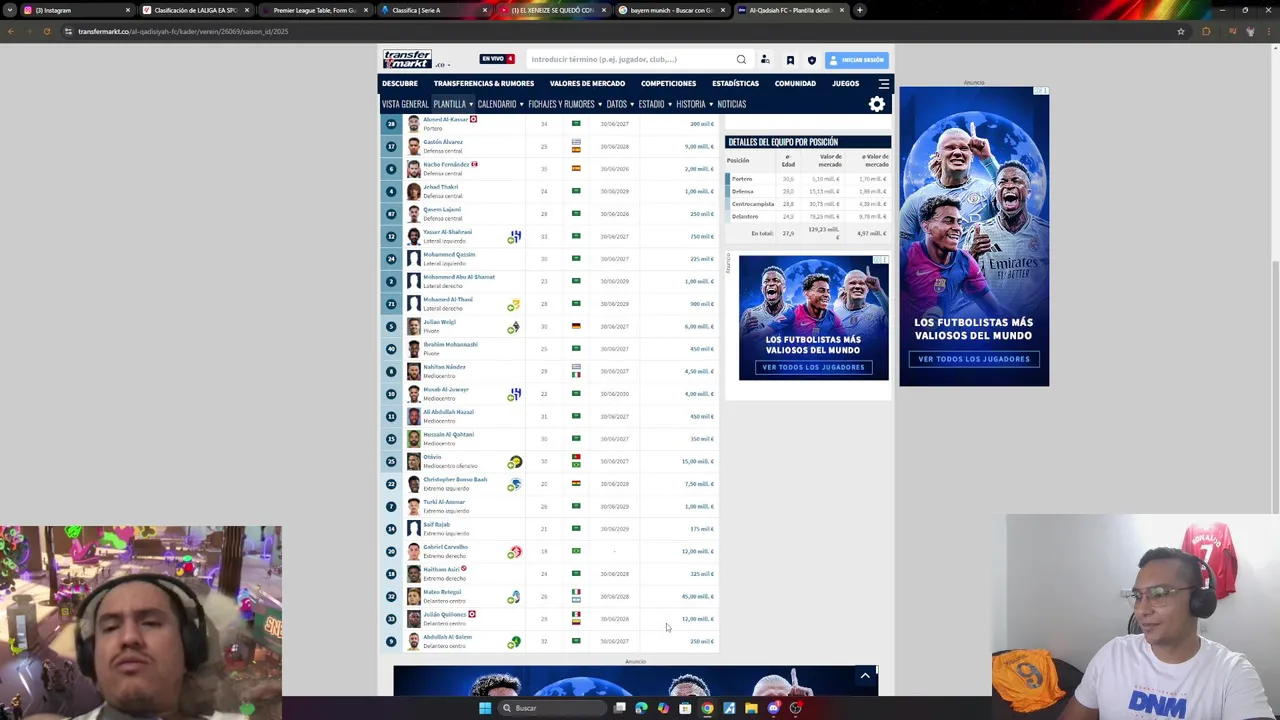Click Christopher Bonsu Baah's transfer club icon
The image size is (1280, 720).
[x=514, y=484]
